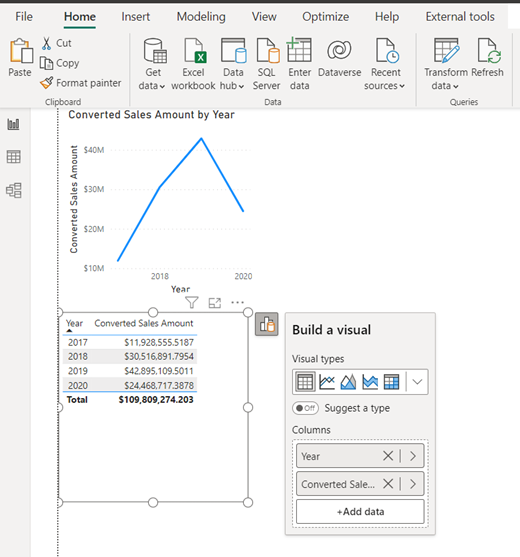Image resolution: width=520 pixels, height=557 pixels.
Task: Remove the Year field from Columns
Action: pos(388,456)
